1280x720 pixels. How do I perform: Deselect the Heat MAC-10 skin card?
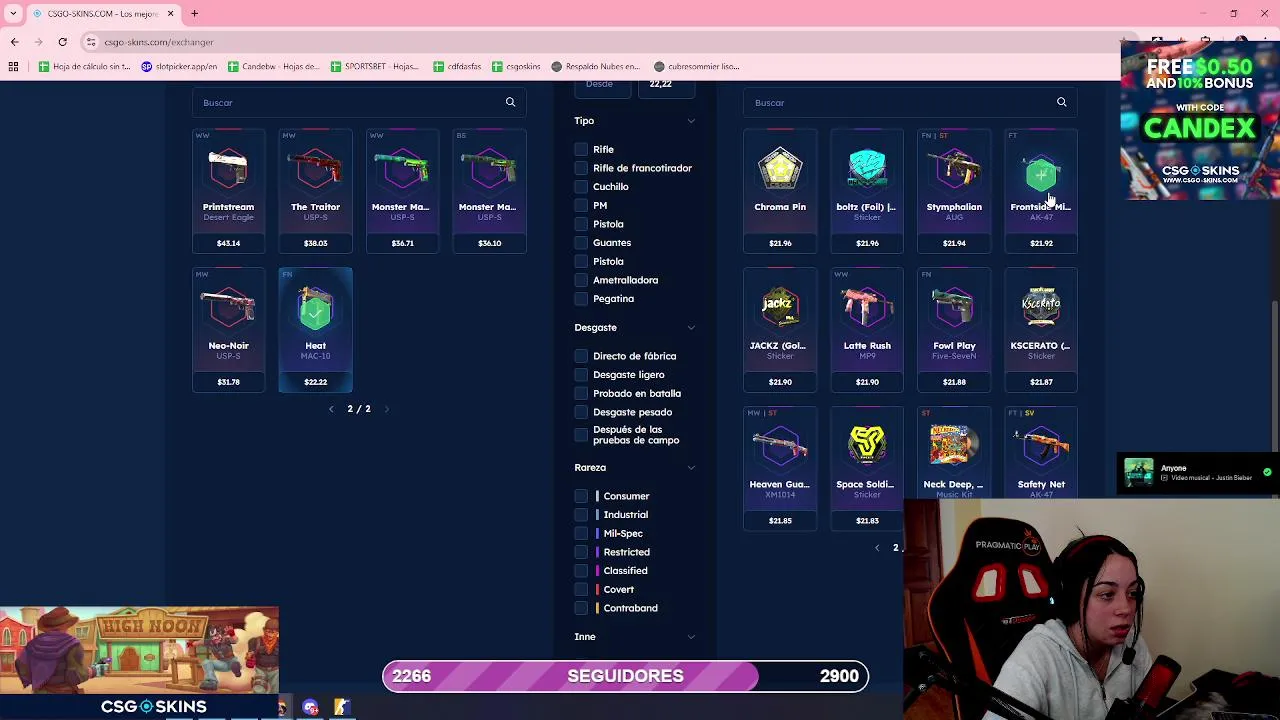tap(315, 330)
